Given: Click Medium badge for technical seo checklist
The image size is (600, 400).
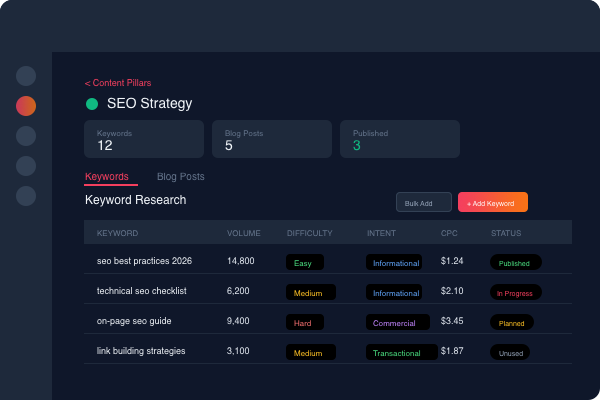Looking at the screenshot, I should tap(311, 292).
